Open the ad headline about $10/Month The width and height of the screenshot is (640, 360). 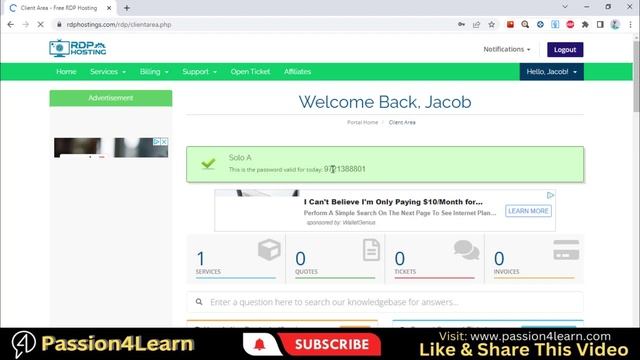tap(393, 202)
